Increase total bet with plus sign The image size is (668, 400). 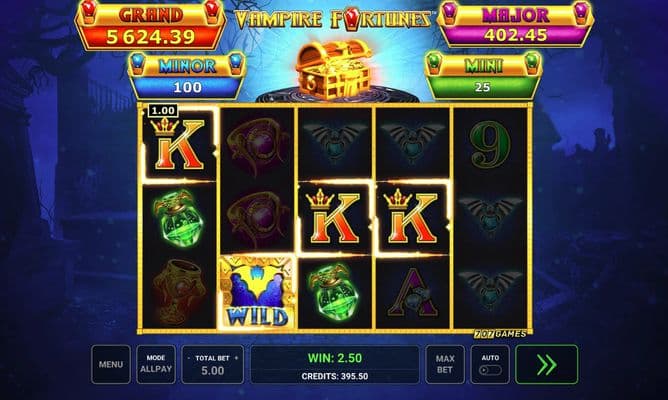tap(236, 358)
